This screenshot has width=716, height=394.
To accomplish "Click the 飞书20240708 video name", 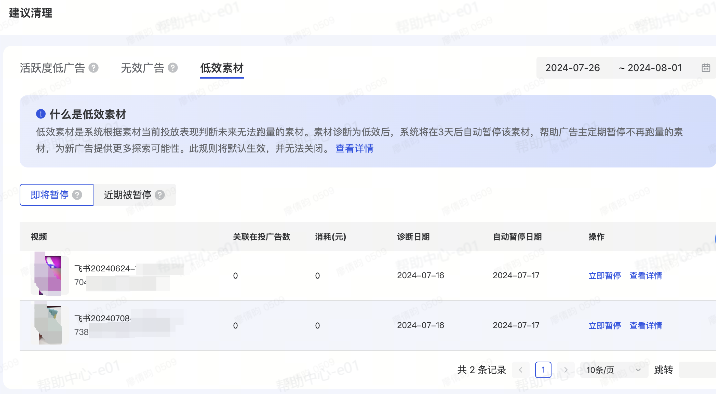I will [102, 318].
